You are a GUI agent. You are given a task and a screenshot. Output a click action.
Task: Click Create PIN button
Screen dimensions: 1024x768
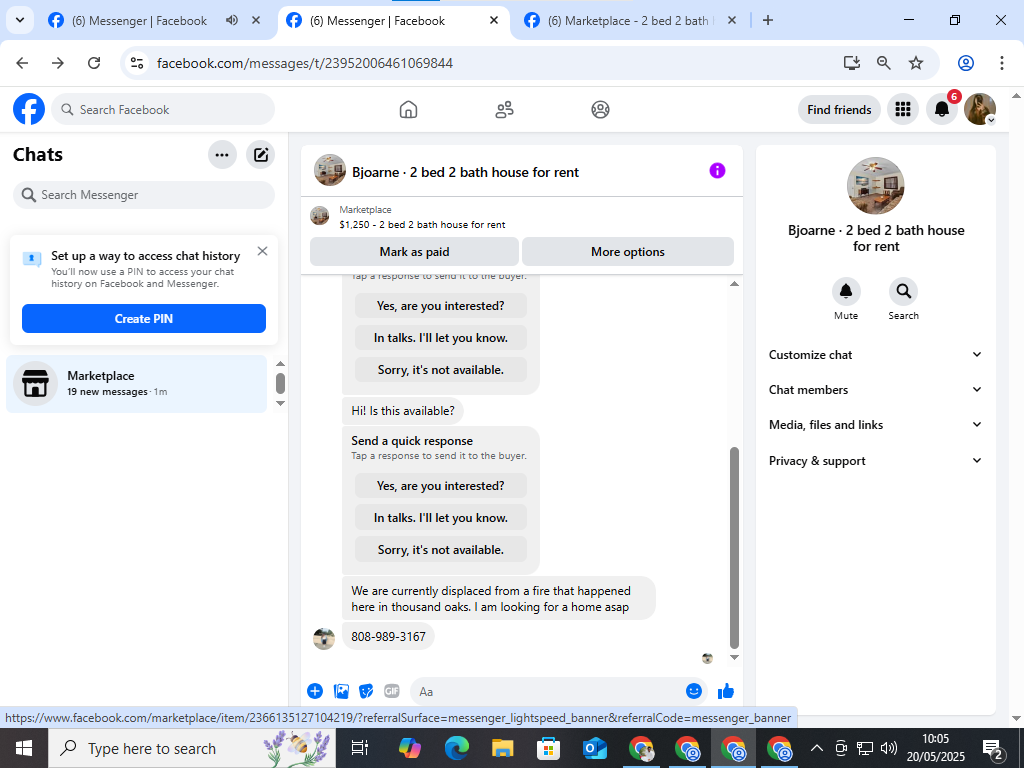[x=144, y=319]
